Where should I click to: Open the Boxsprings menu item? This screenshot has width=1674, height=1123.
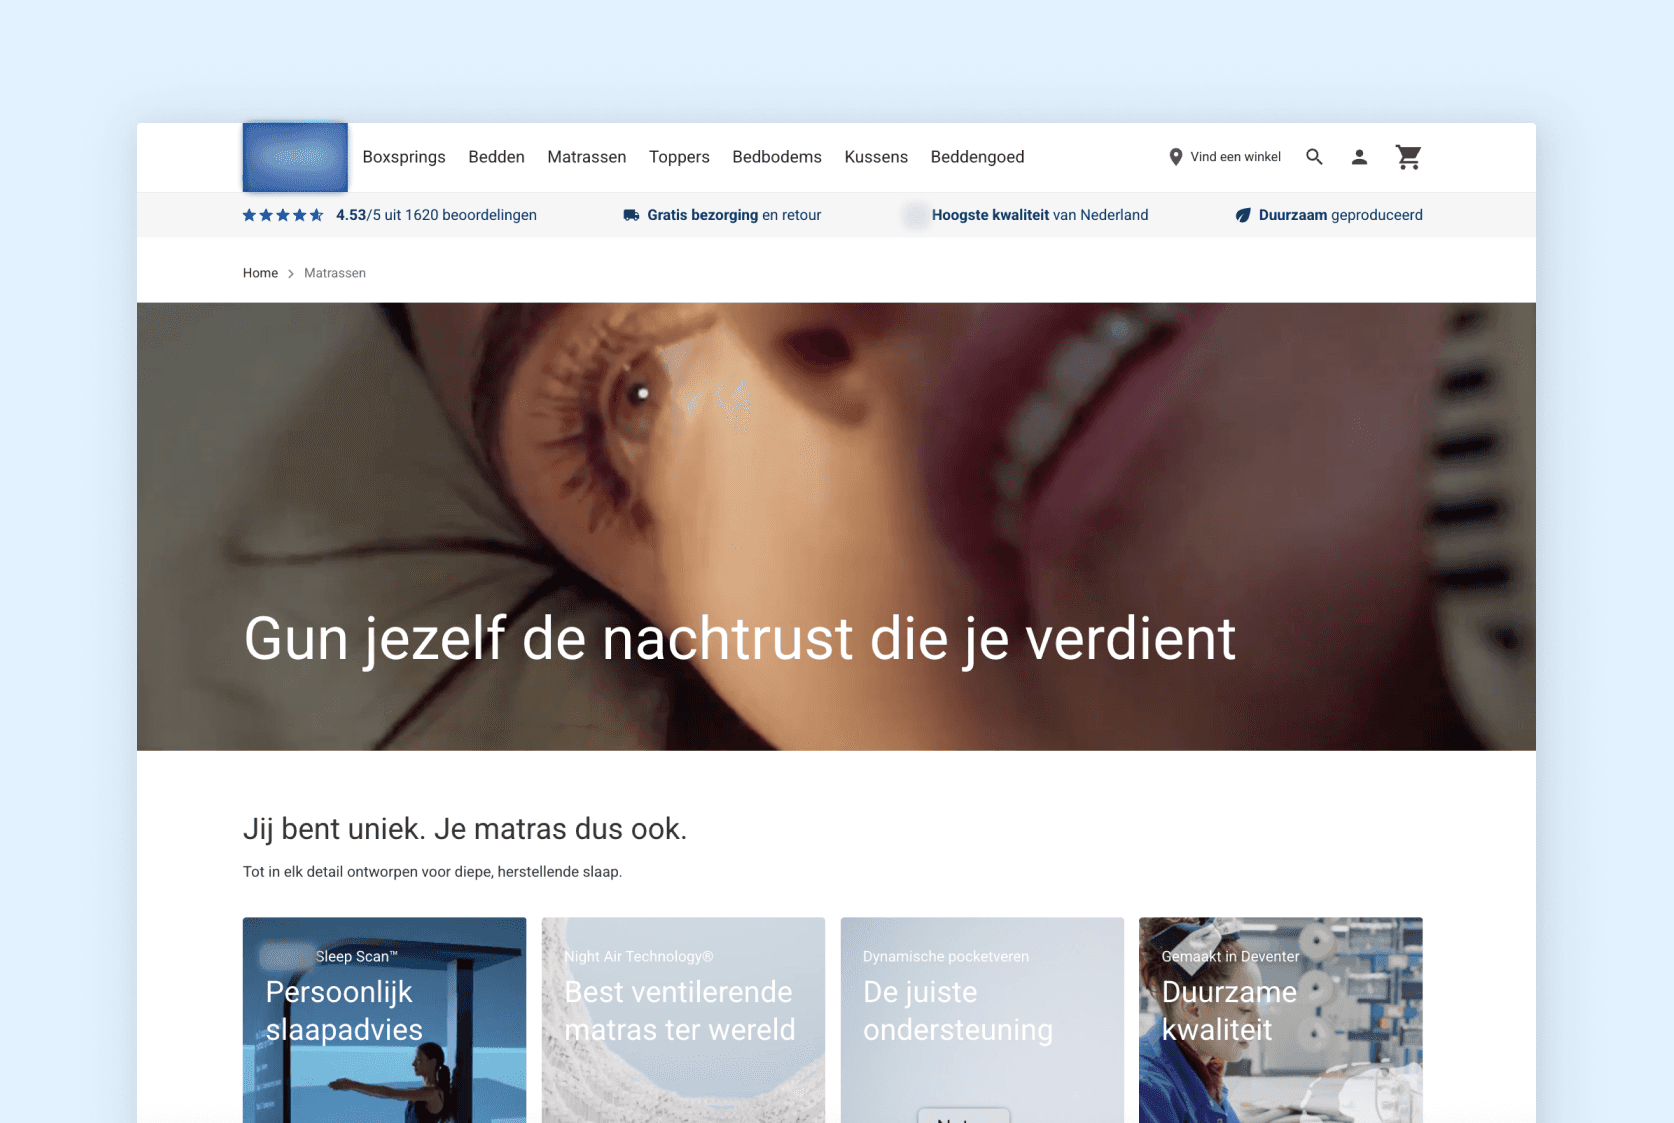[403, 157]
